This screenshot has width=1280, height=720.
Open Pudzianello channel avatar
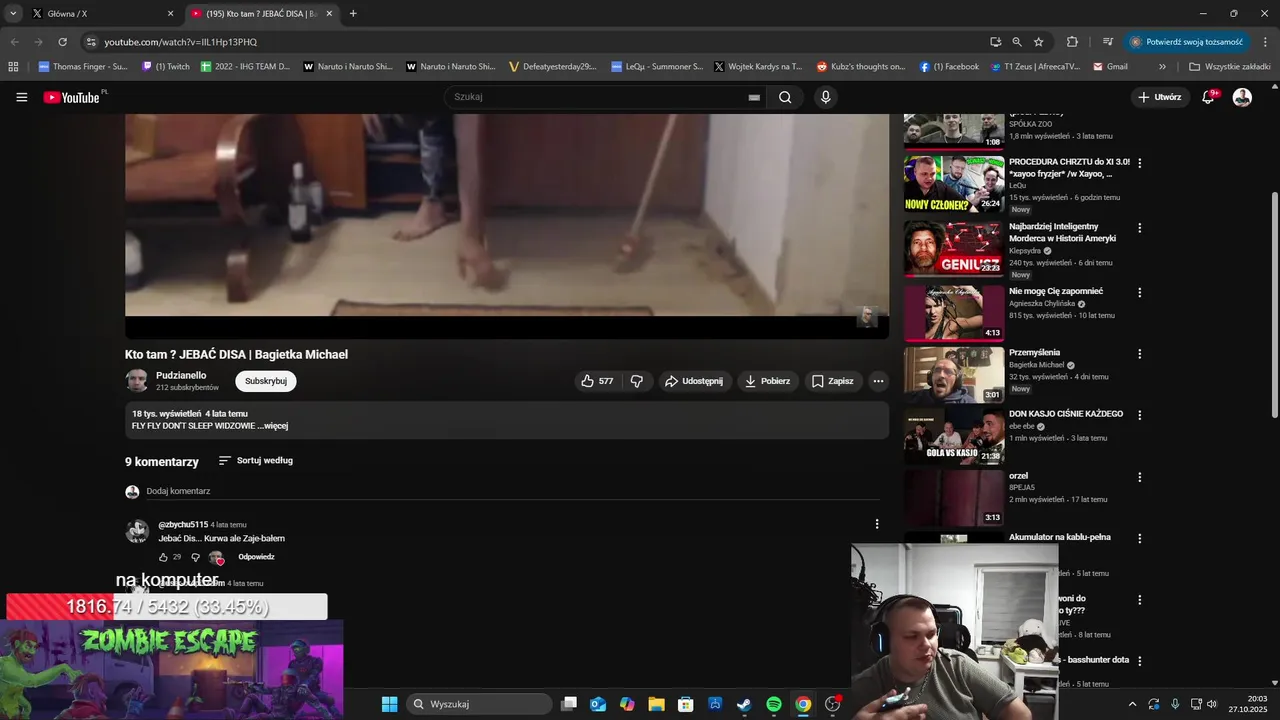pyautogui.click(x=136, y=380)
